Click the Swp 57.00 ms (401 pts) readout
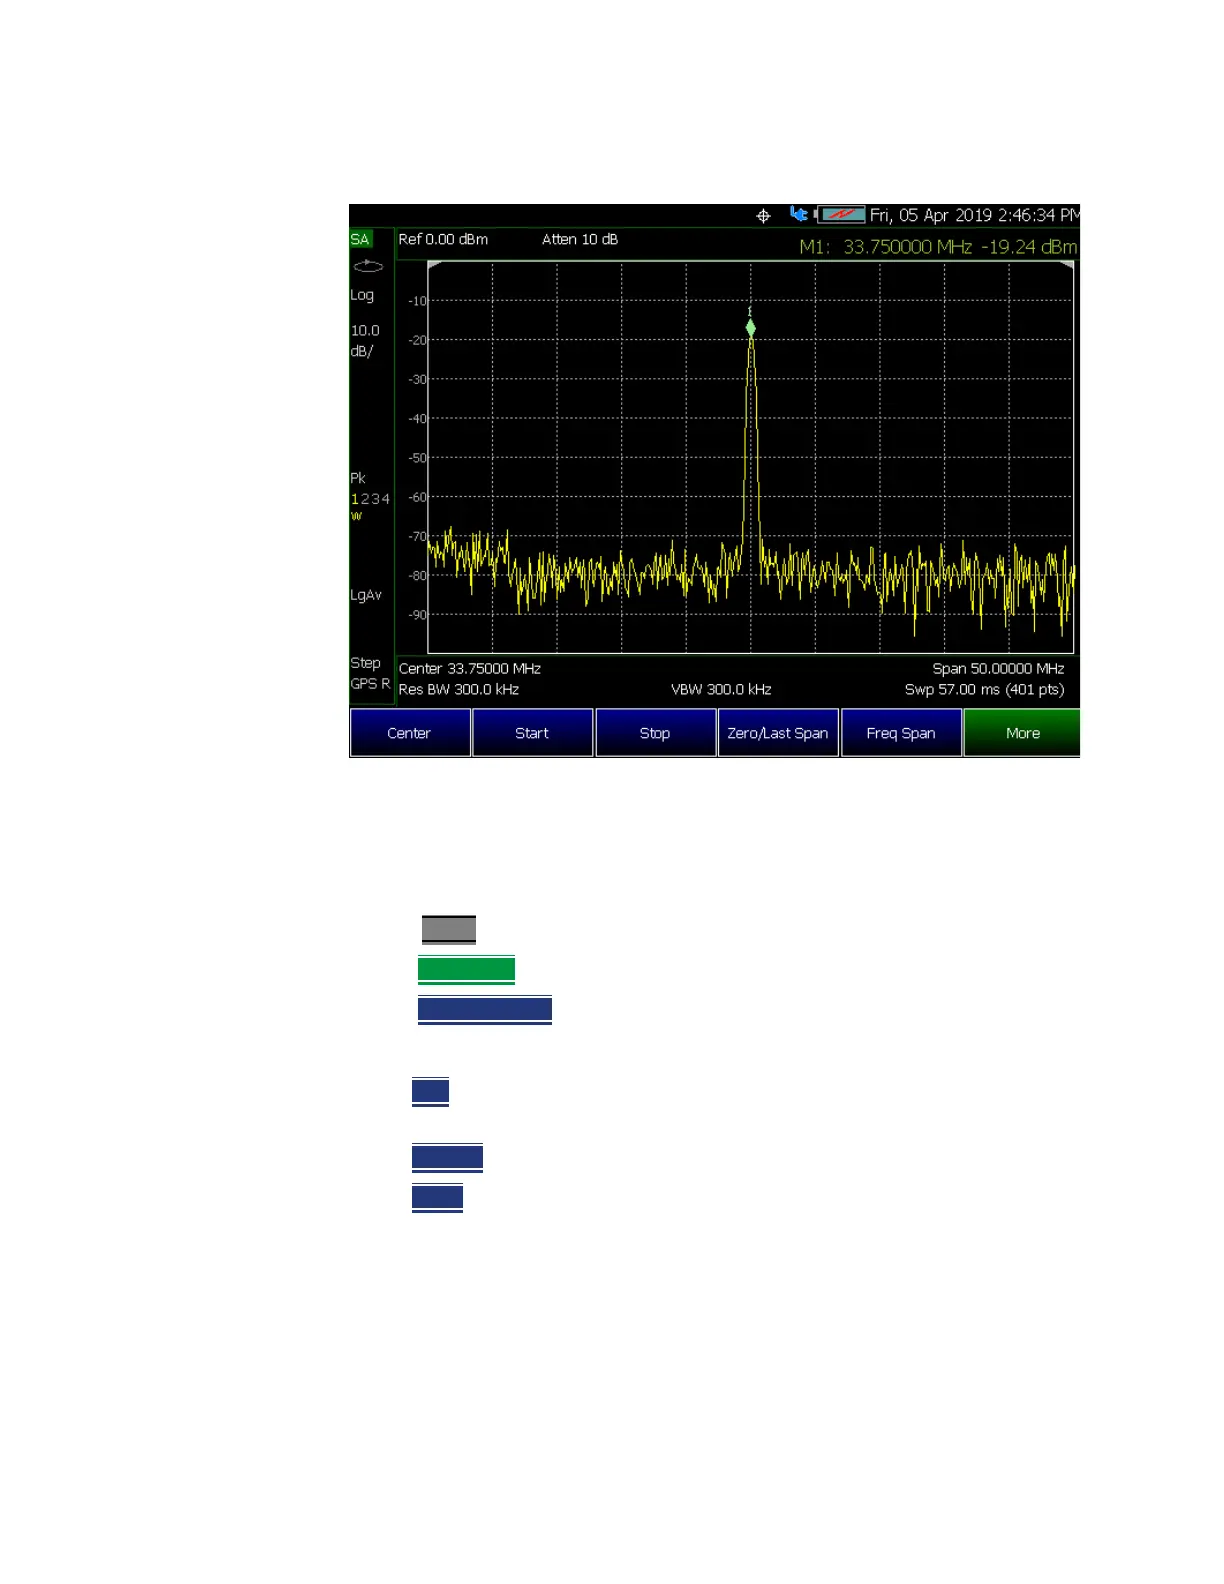The image size is (1224, 1584). tap(984, 689)
